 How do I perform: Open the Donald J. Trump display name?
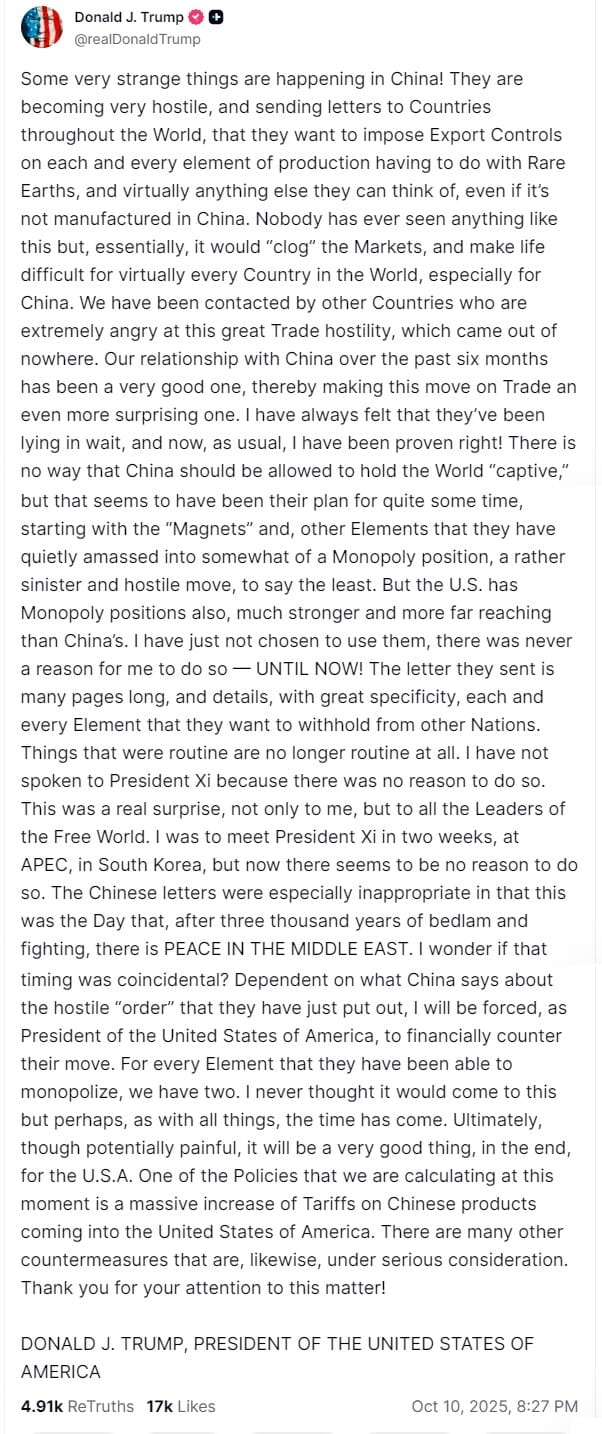point(130,17)
